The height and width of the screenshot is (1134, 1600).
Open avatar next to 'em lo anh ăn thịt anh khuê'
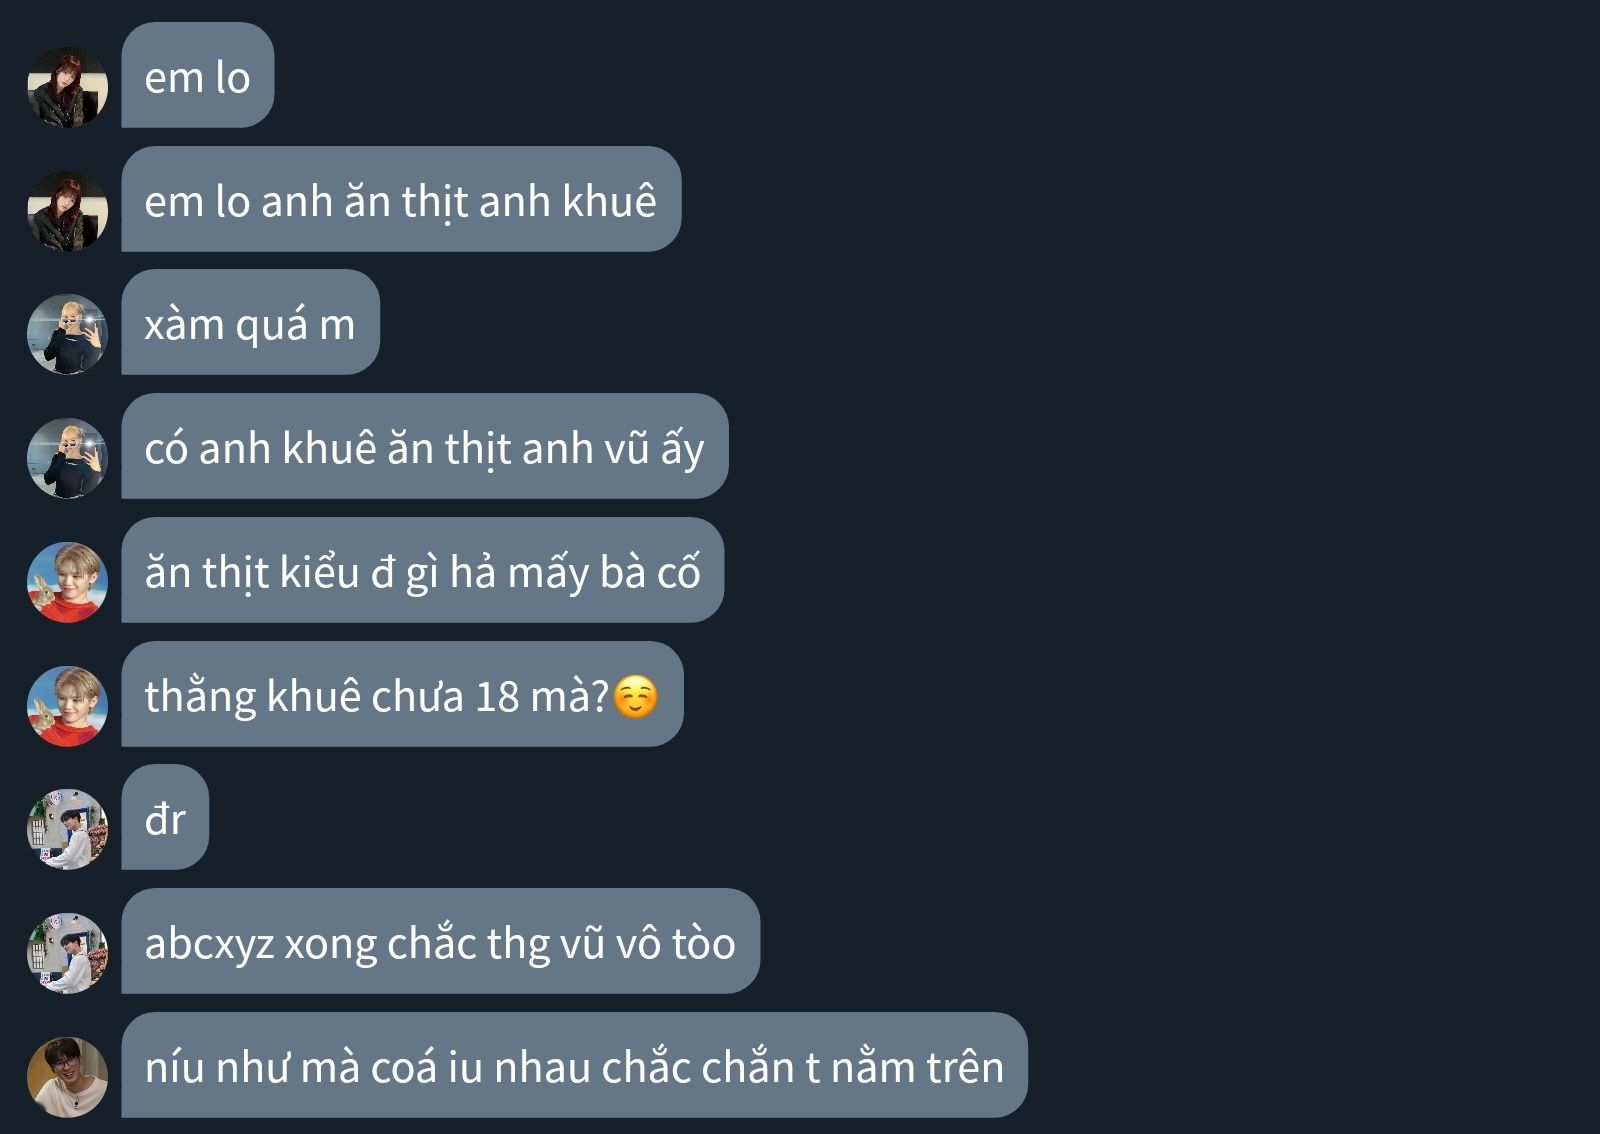tap(67, 211)
